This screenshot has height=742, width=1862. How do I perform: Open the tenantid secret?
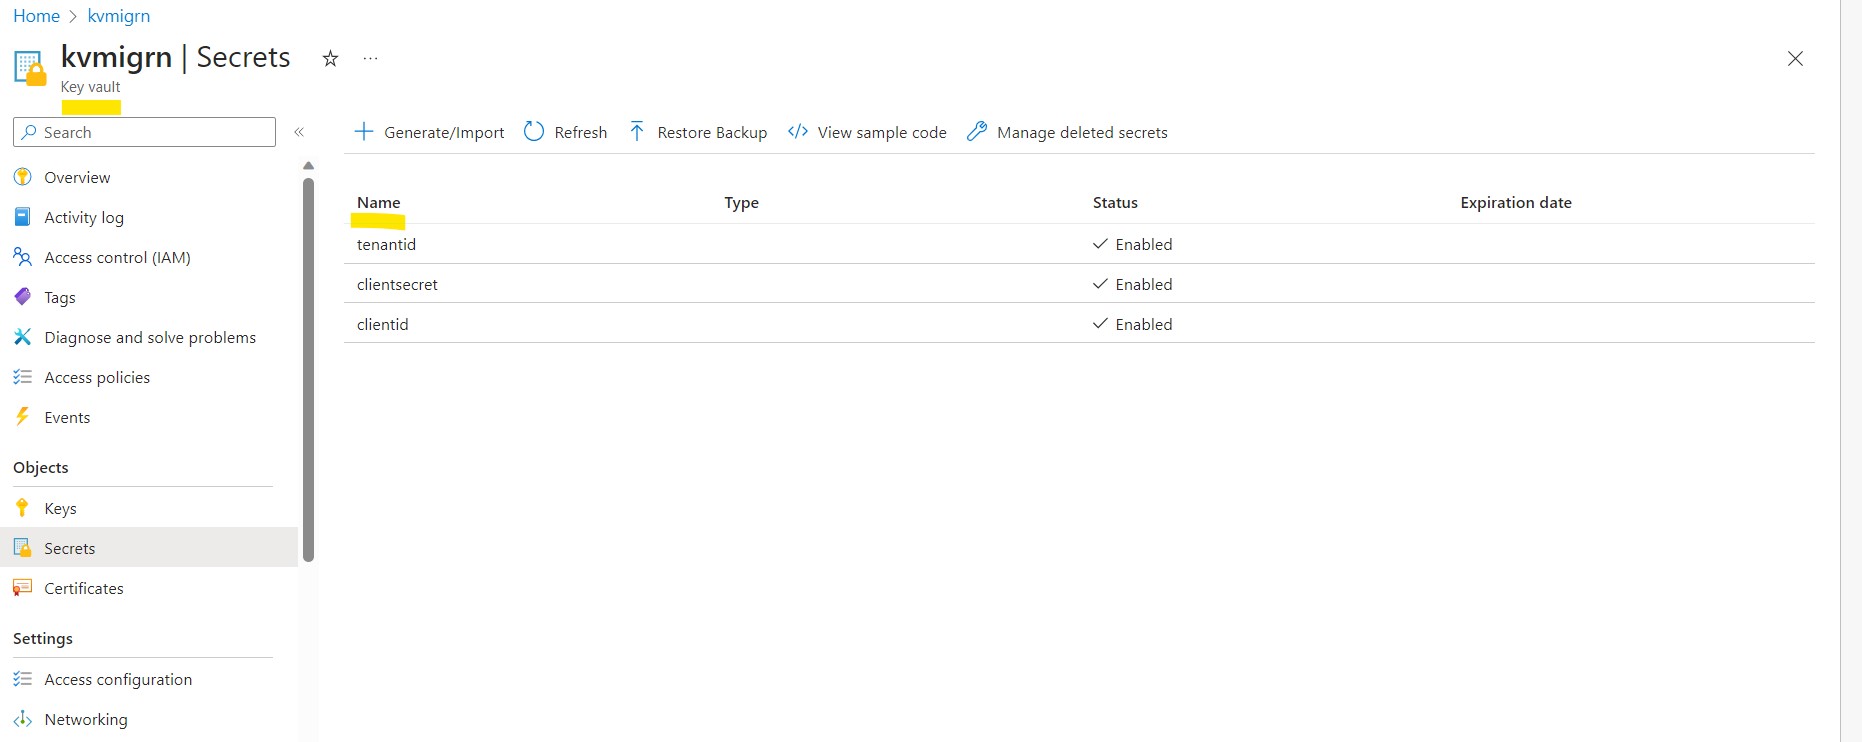pos(386,244)
